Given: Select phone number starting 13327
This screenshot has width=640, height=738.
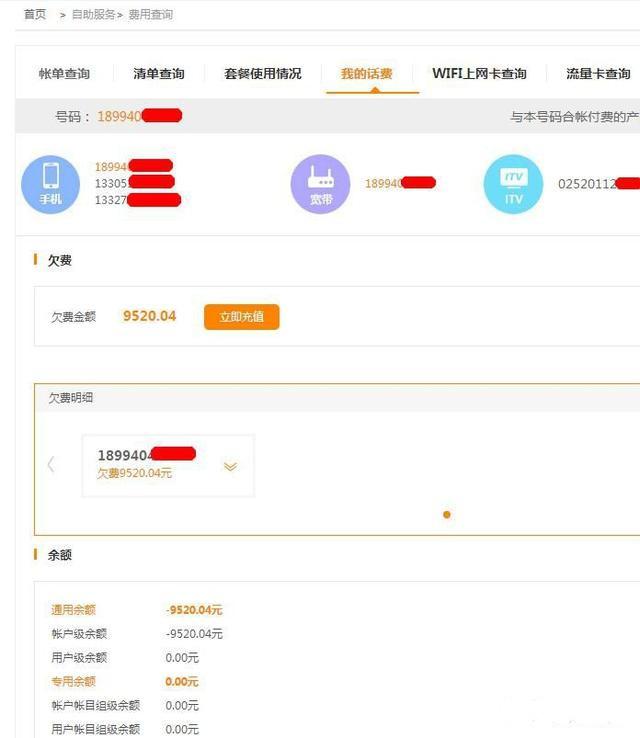Looking at the screenshot, I should (137, 200).
